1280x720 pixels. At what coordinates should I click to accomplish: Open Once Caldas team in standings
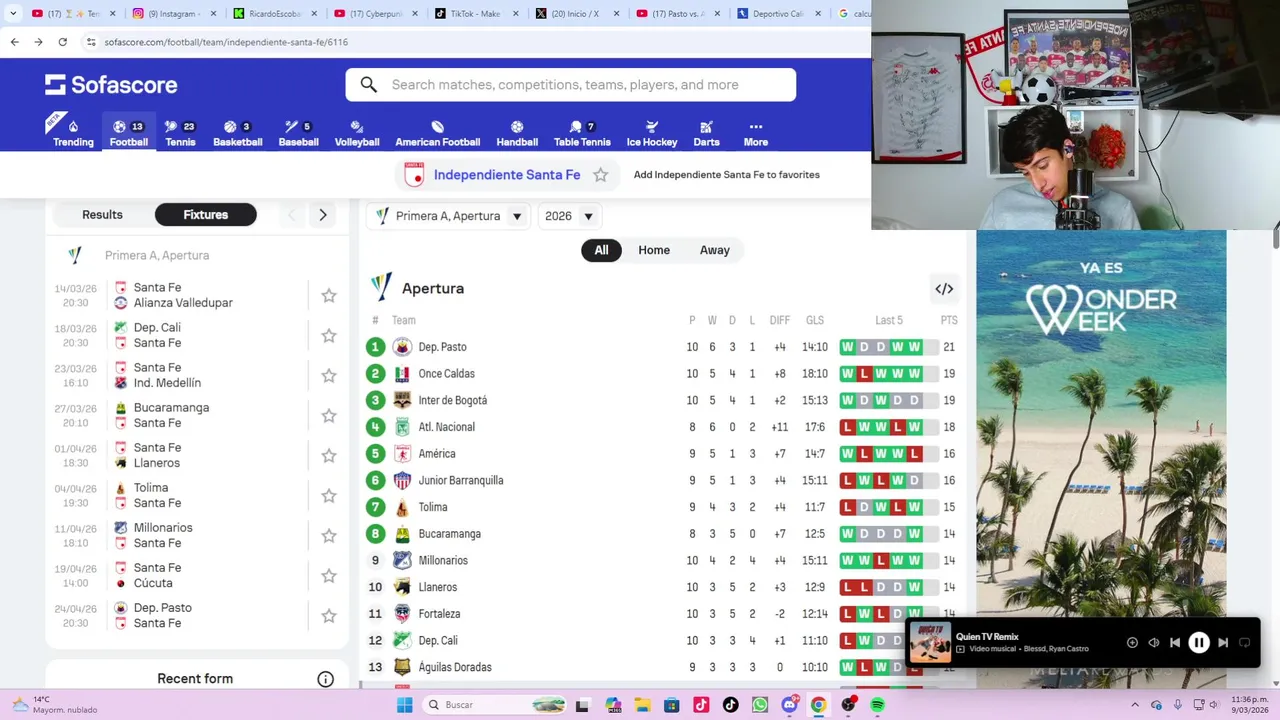(446, 374)
